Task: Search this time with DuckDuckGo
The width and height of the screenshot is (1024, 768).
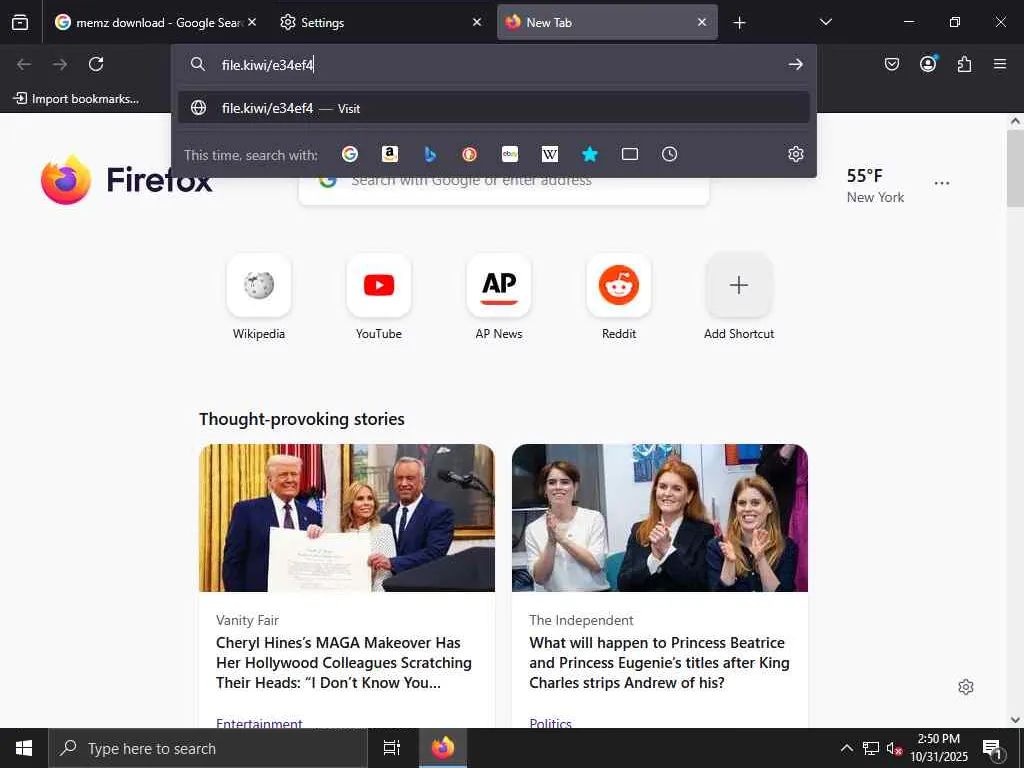Action: click(470, 154)
